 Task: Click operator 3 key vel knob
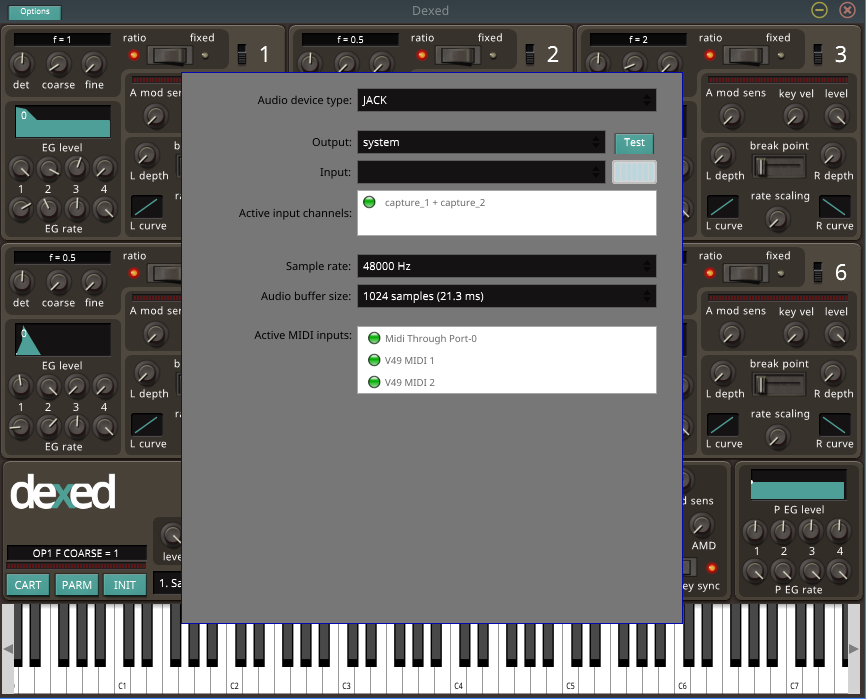pyautogui.click(x=795, y=116)
